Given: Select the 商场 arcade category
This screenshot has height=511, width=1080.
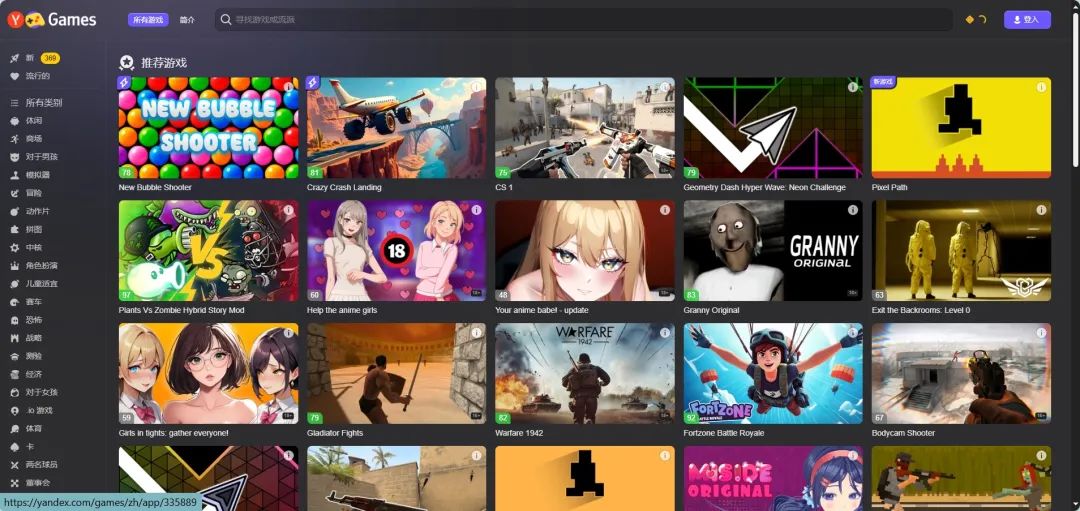Looking at the screenshot, I should pyautogui.click(x=26, y=138).
